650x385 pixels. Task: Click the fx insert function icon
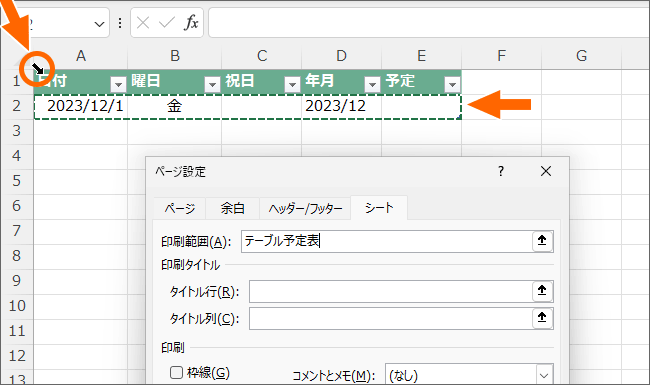191,22
